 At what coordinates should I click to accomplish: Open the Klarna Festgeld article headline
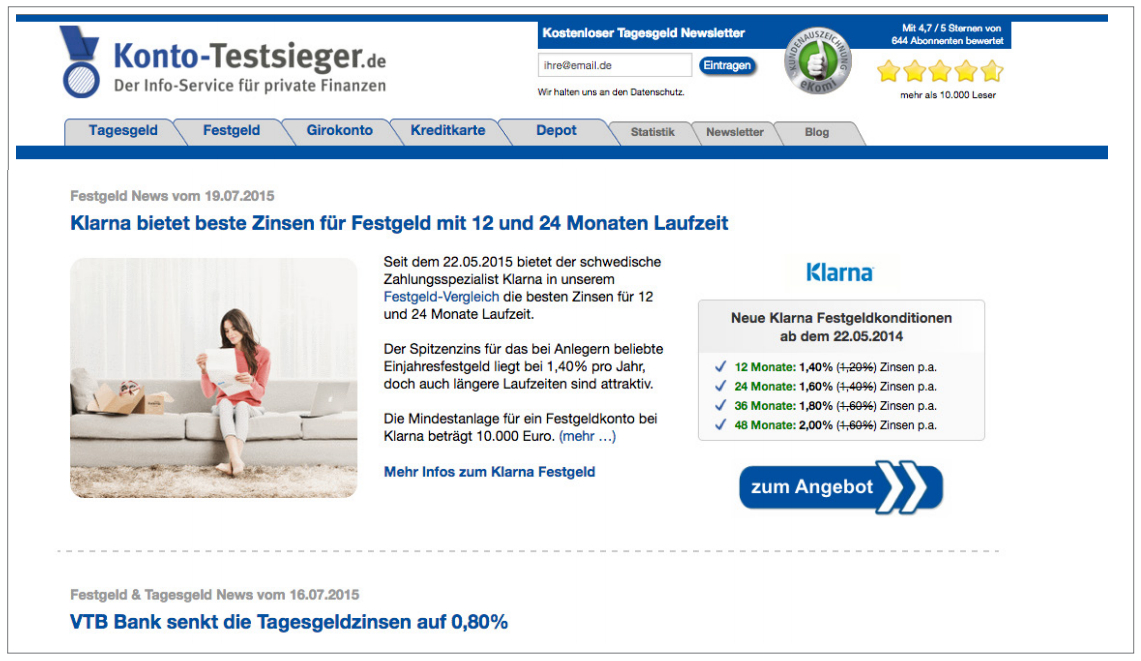tap(399, 223)
